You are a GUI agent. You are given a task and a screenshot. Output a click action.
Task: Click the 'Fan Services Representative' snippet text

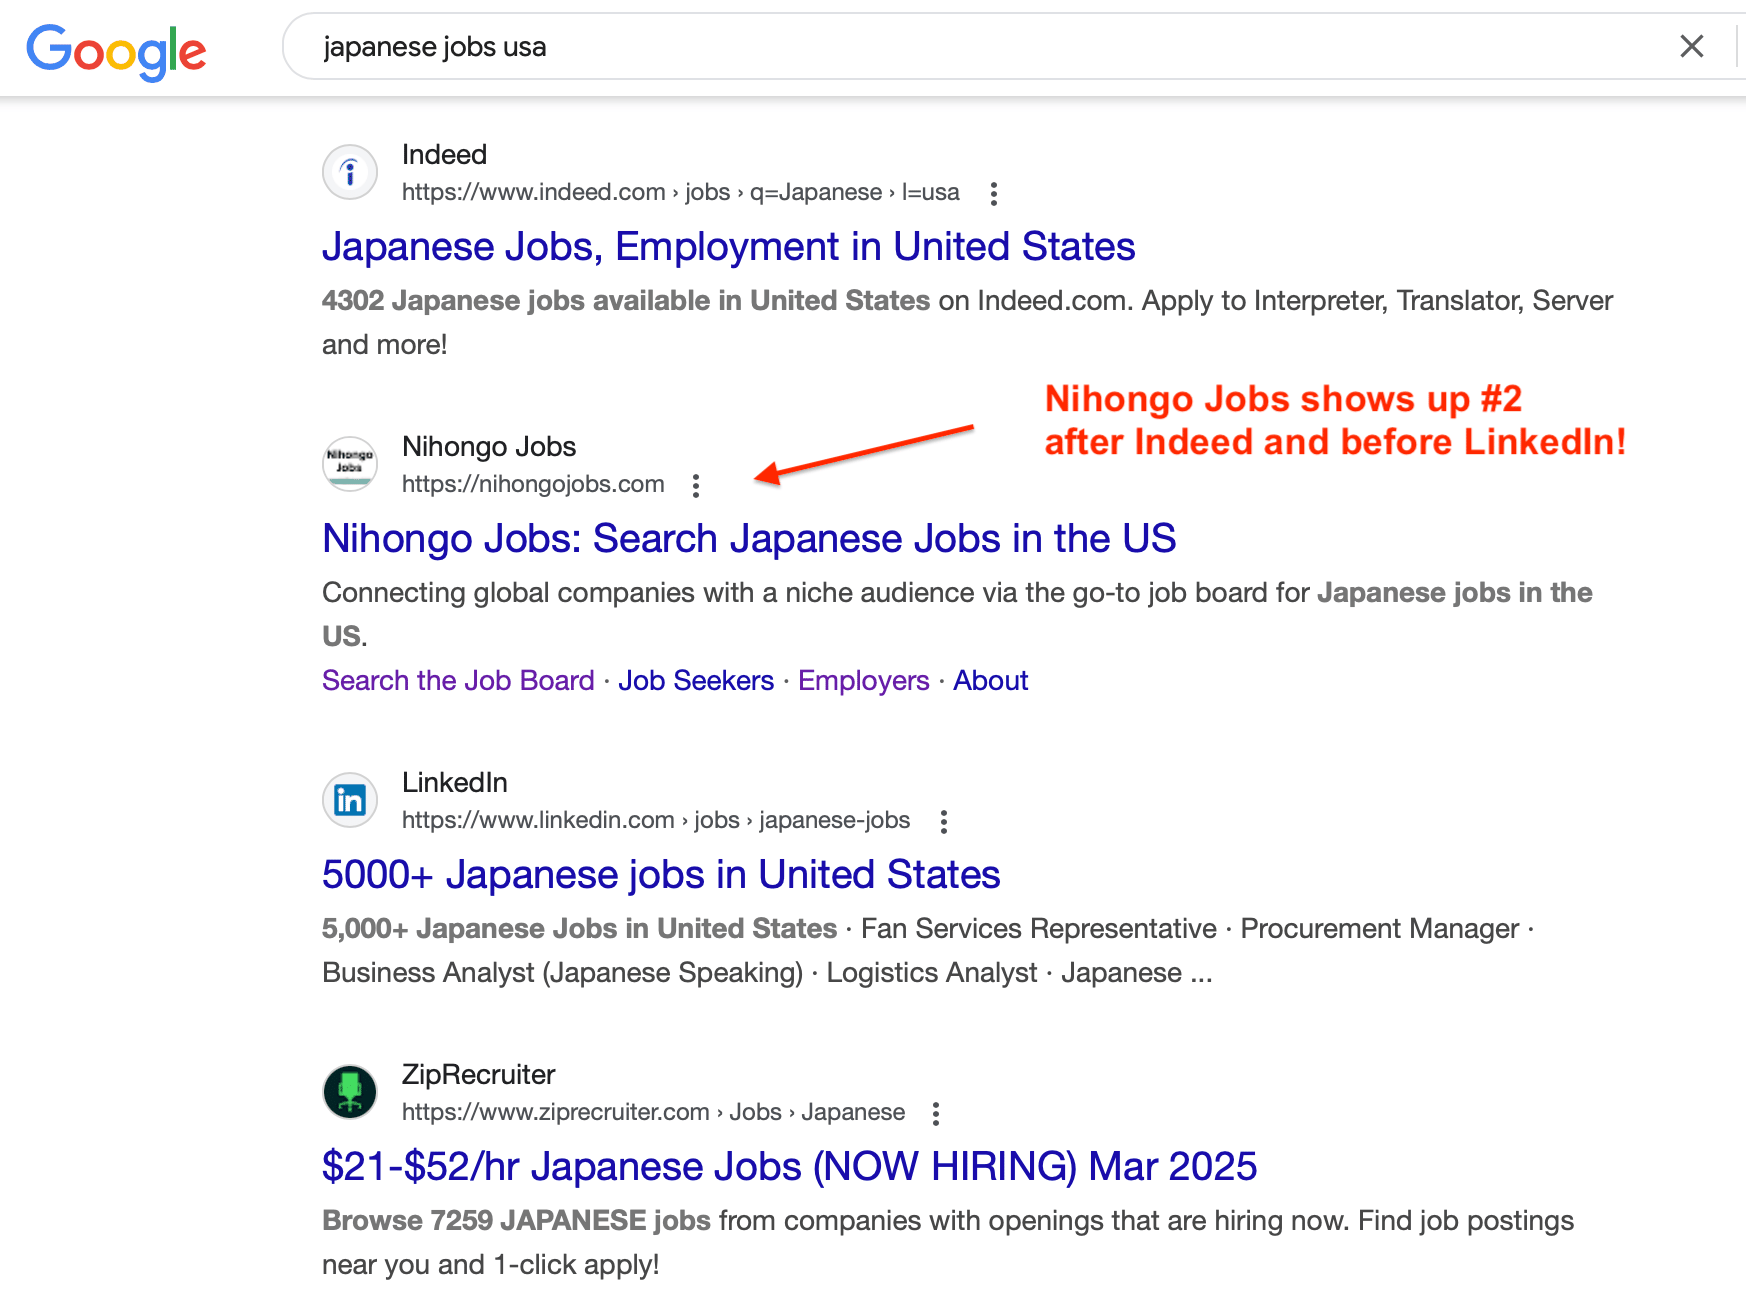(x=1039, y=928)
